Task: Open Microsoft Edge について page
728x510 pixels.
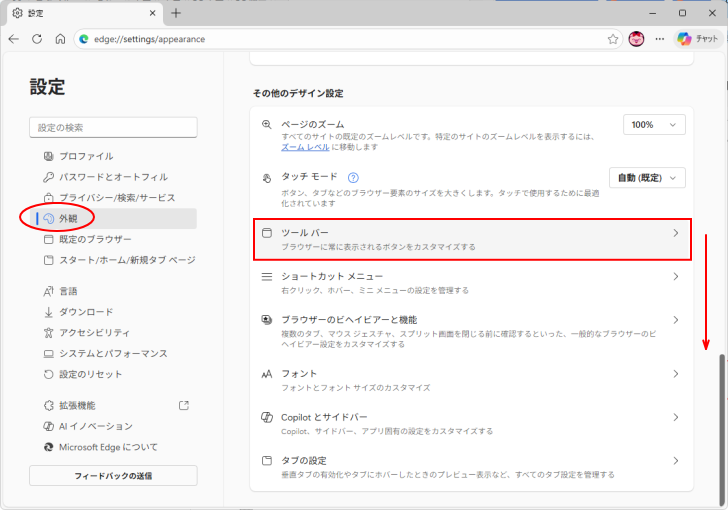Action: tap(113, 447)
